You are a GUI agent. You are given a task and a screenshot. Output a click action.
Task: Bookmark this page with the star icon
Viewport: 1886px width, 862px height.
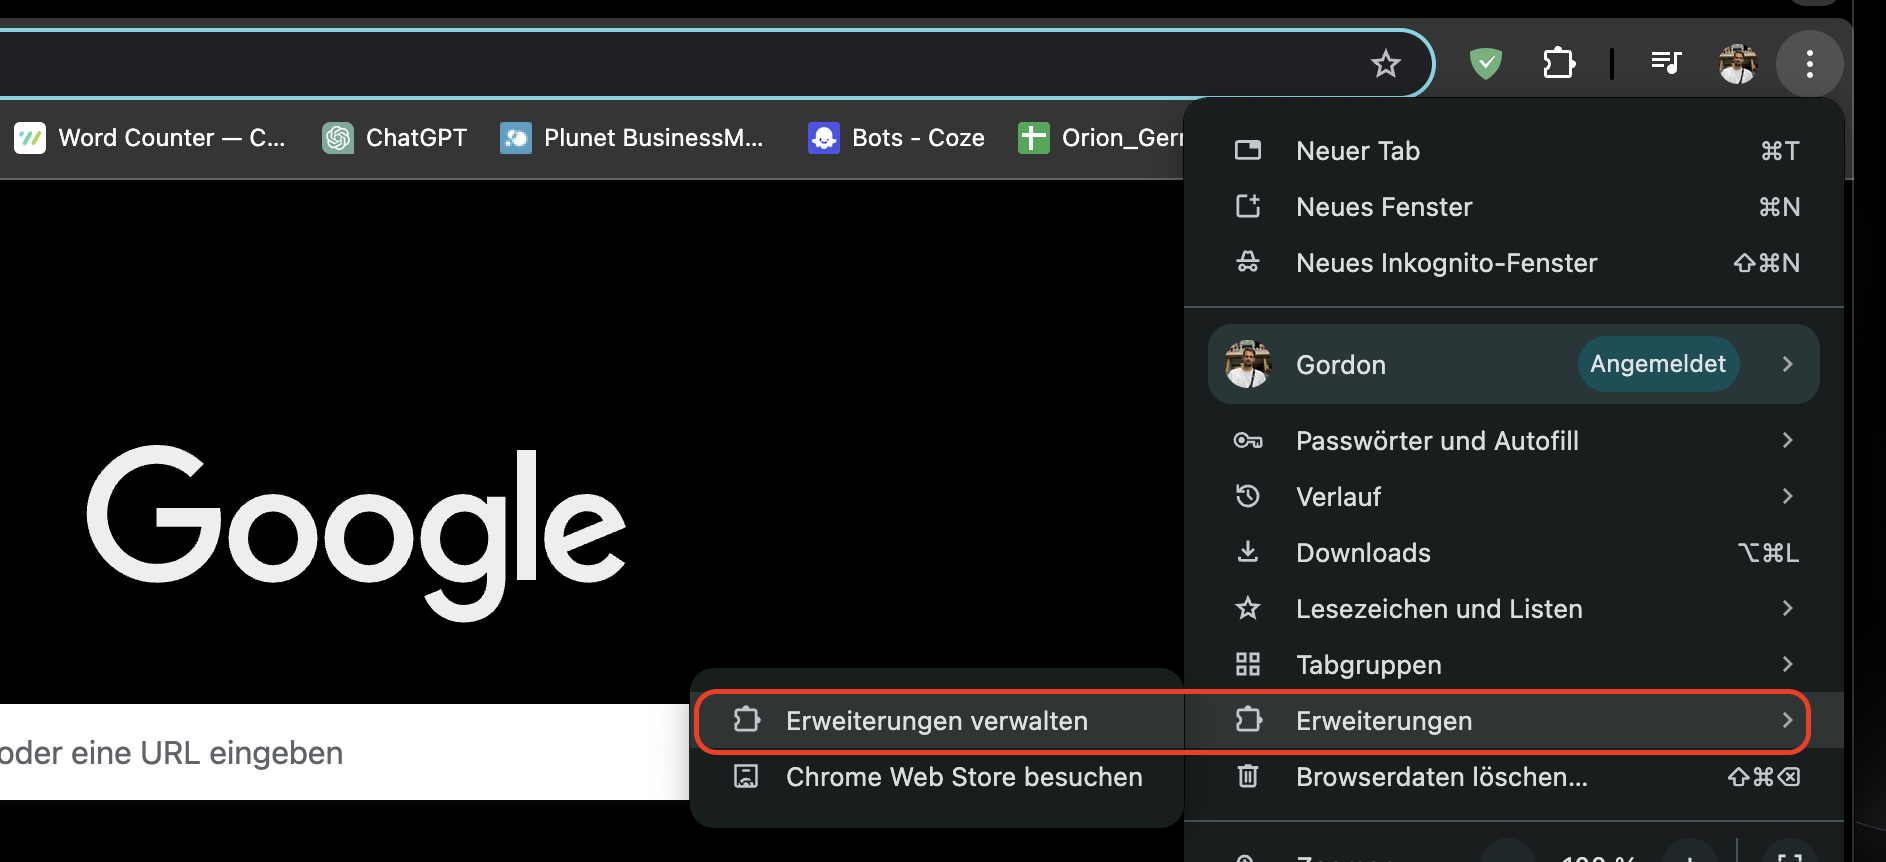tap(1385, 64)
